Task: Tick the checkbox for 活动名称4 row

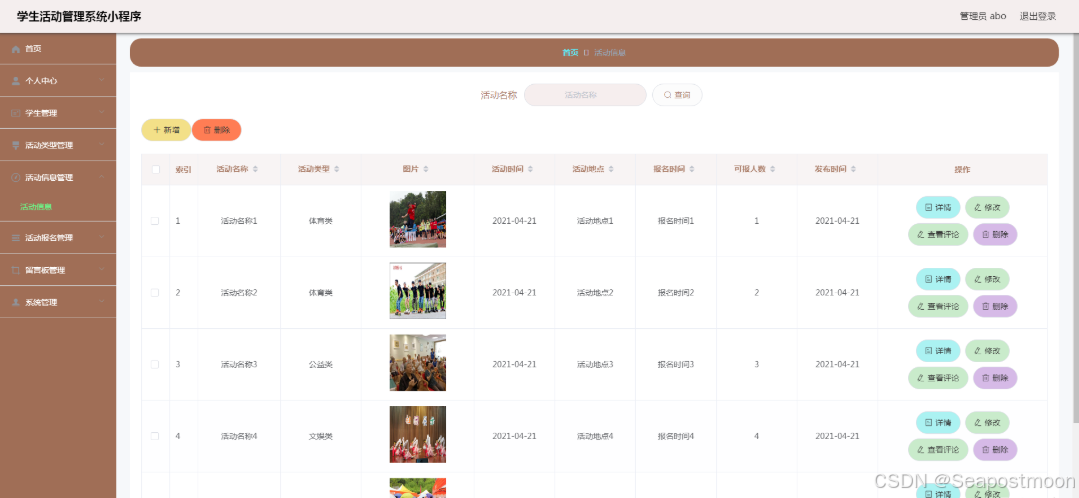Action: (x=155, y=436)
